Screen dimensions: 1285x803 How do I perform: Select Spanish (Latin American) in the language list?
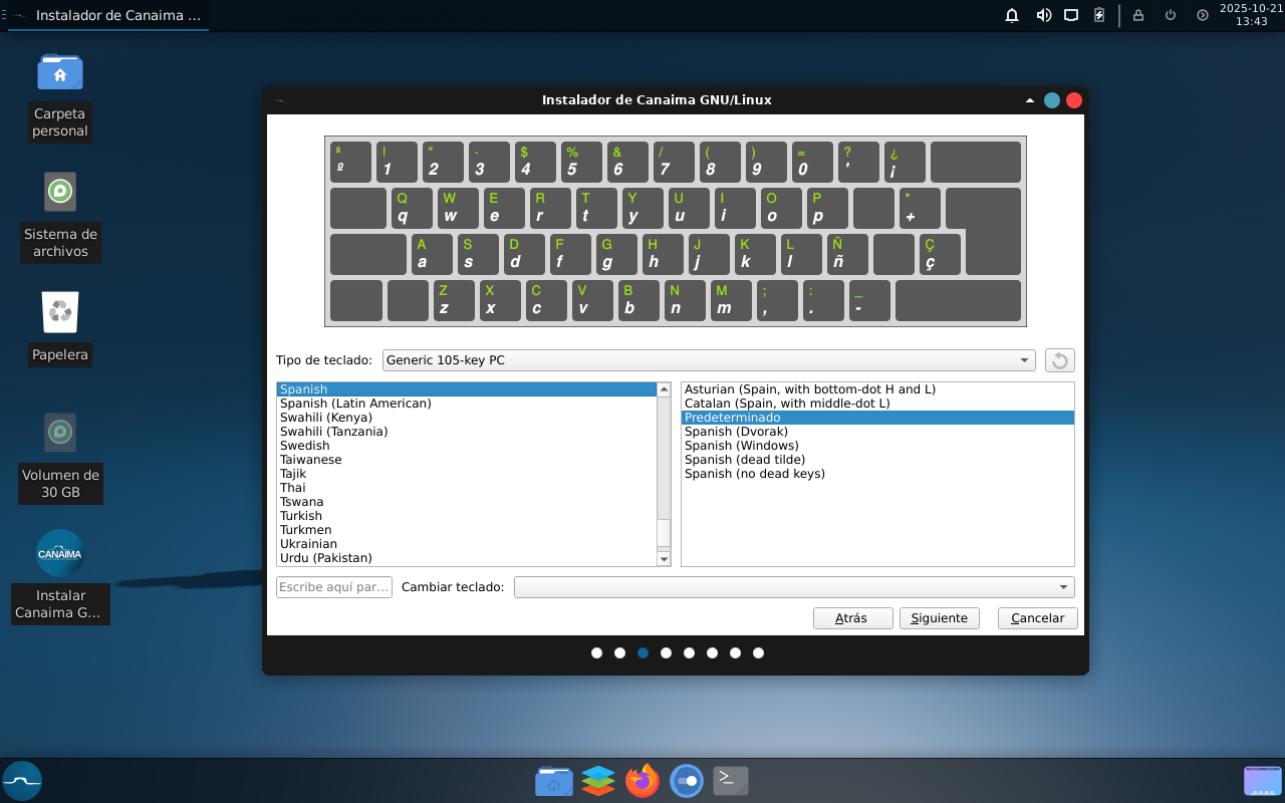point(355,404)
